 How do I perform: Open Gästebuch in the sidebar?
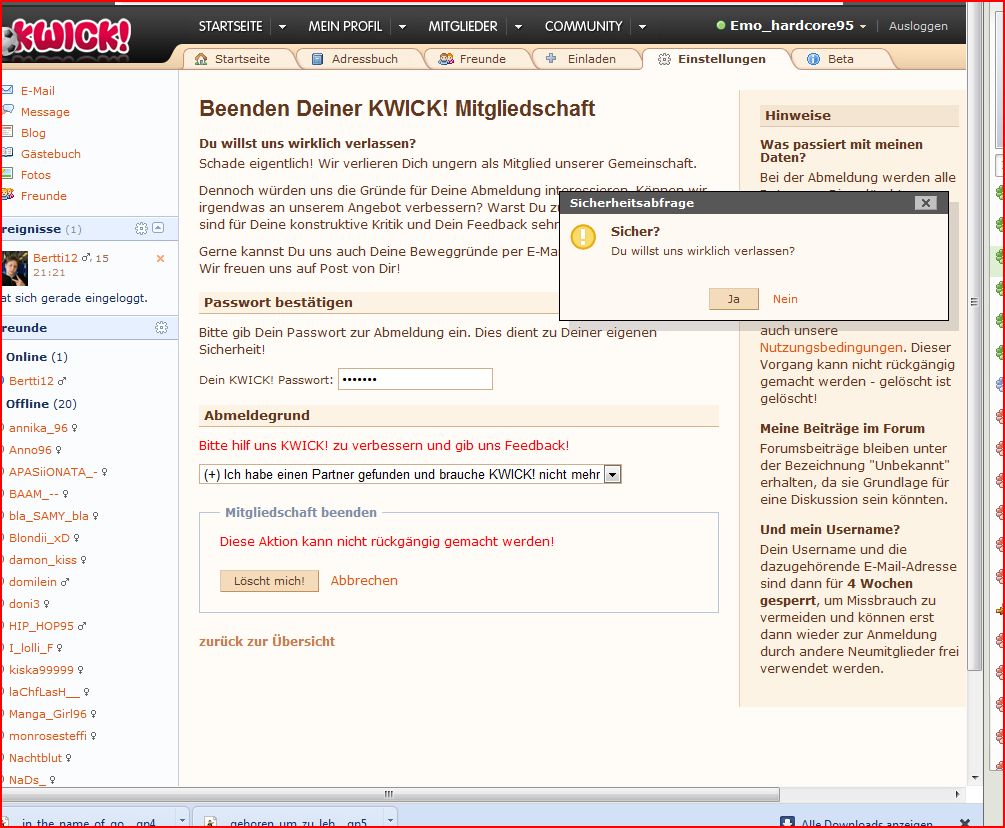tap(51, 154)
